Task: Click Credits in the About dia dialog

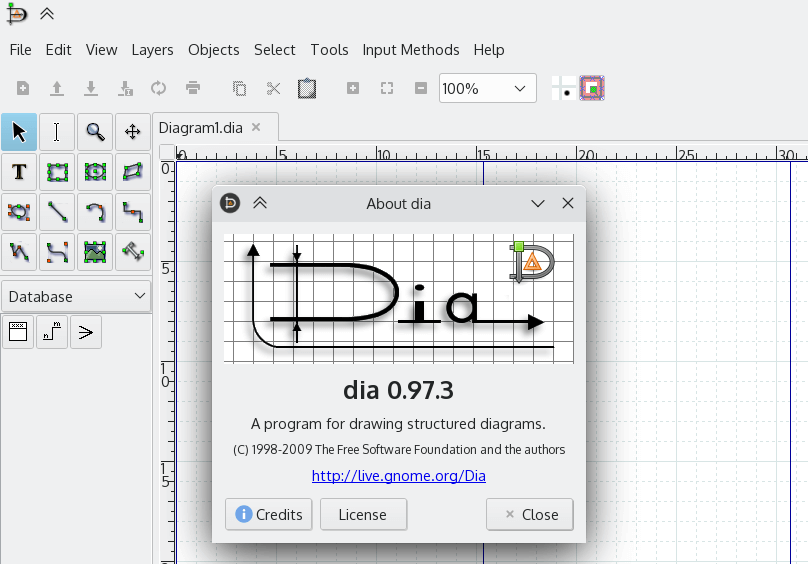Action: 269,515
